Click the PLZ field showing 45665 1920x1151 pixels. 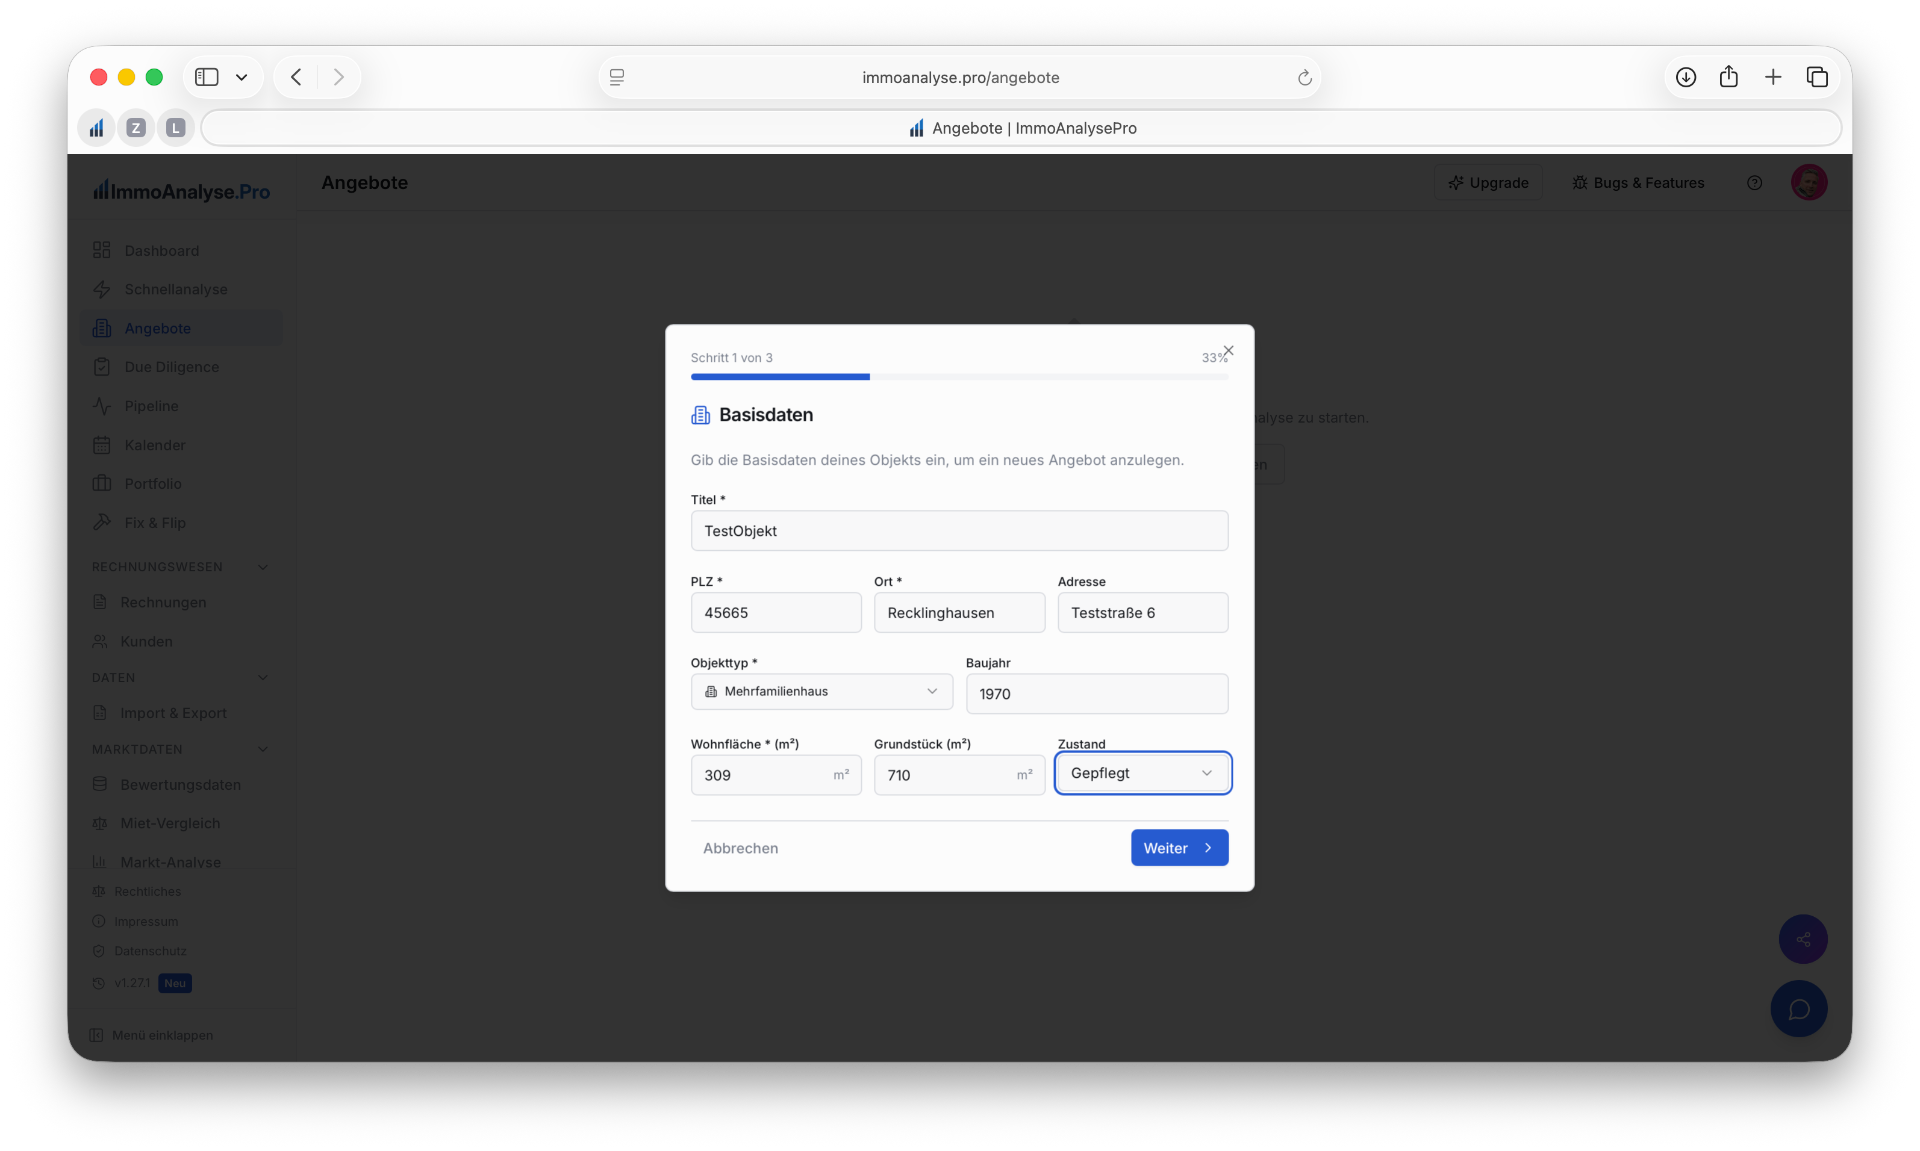(776, 613)
